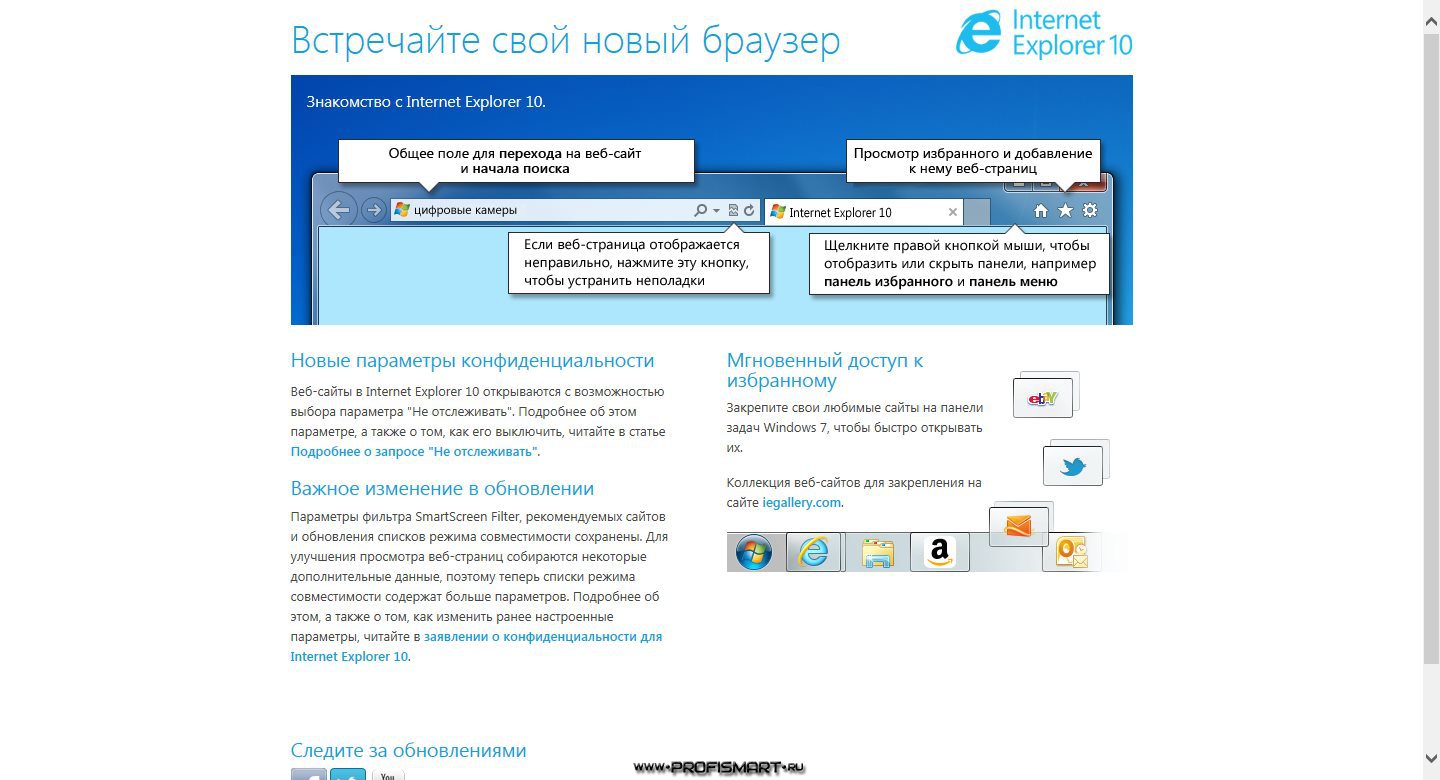
Task: Click the Home icon in the illustrated browser
Action: (x=1041, y=210)
